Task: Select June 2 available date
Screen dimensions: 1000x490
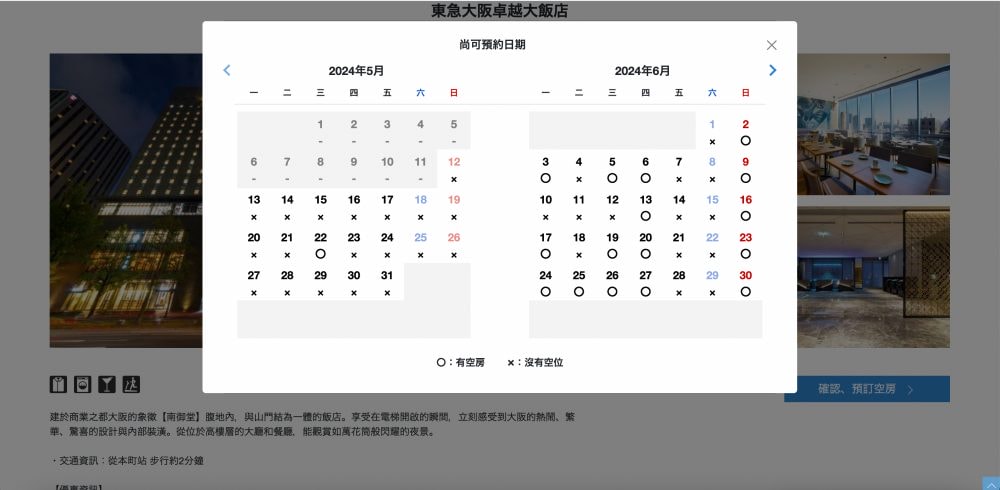Action: click(746, 132)
